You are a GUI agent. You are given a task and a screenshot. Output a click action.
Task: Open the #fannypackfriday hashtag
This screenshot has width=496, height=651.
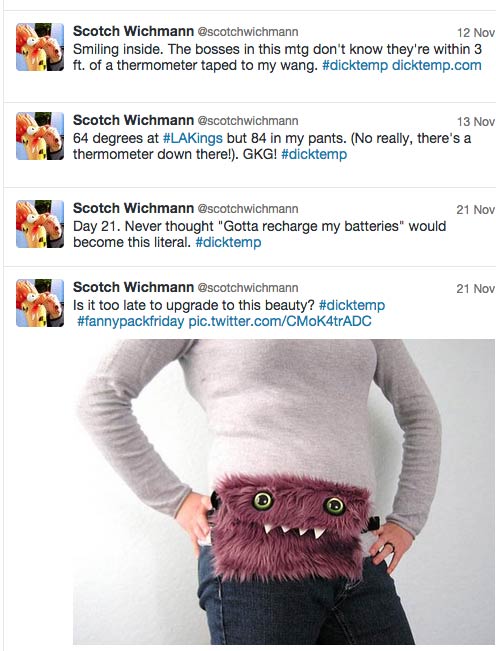(x=130, y=321)
